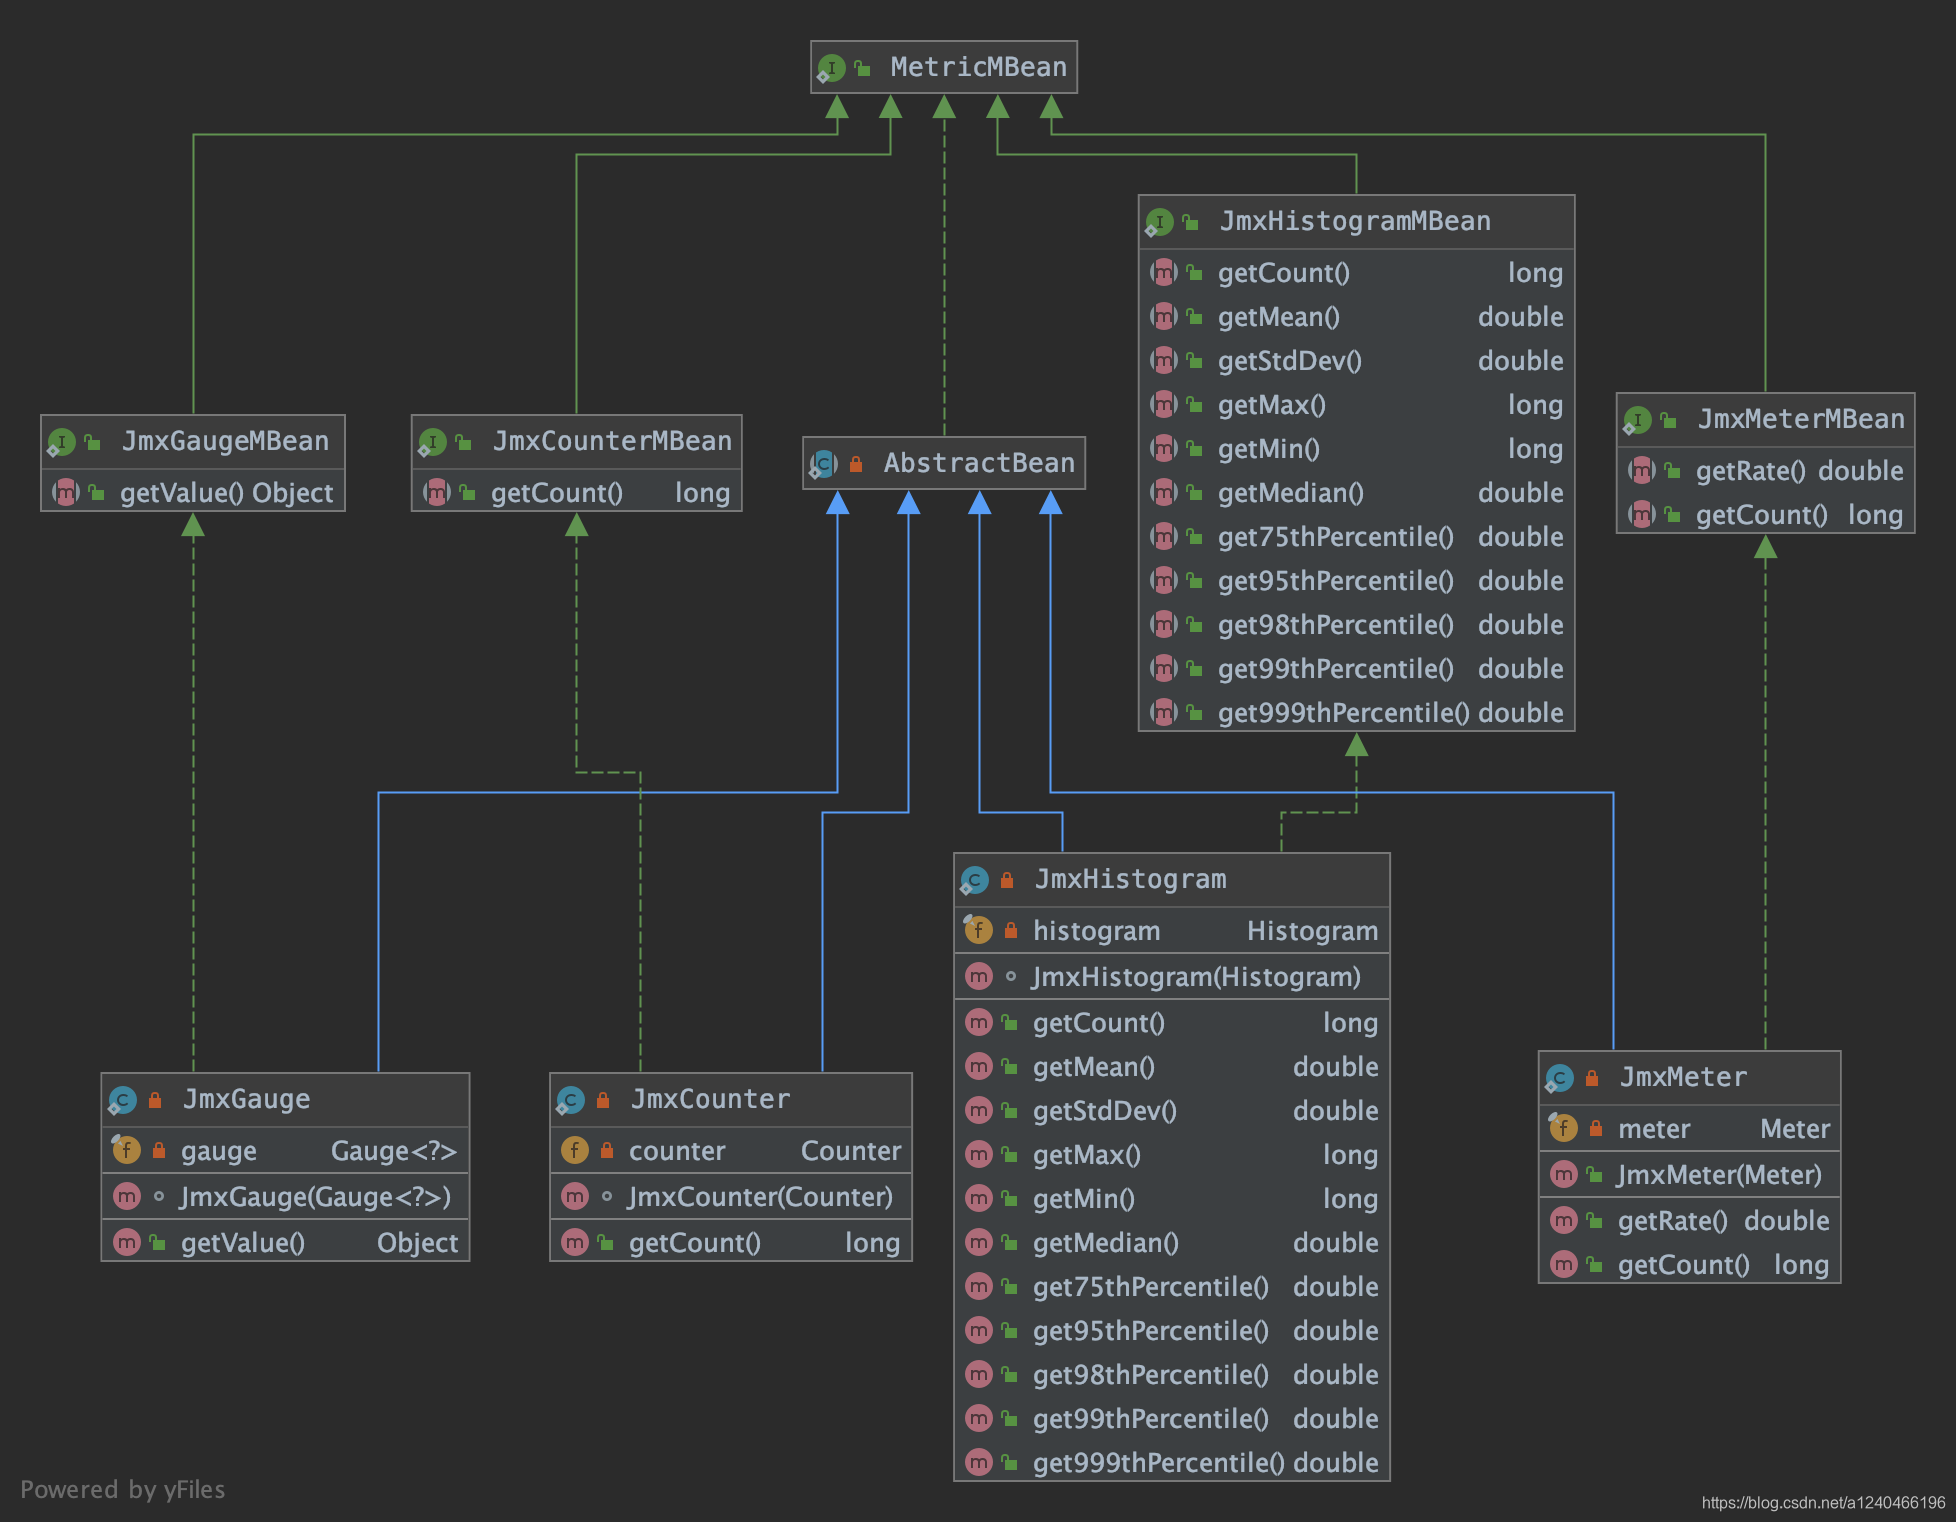Select getValue() row in JmxGauge class
The height and width of the screenshot is (1522, 1956).
[x=243, y=1243]
